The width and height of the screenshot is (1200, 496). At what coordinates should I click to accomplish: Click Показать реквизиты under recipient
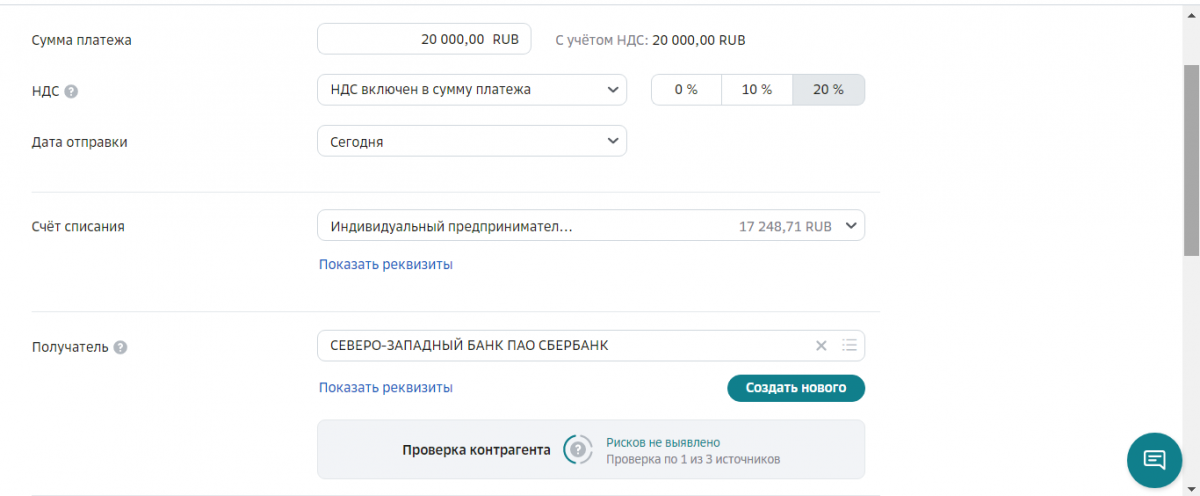(x=386, y=387)
